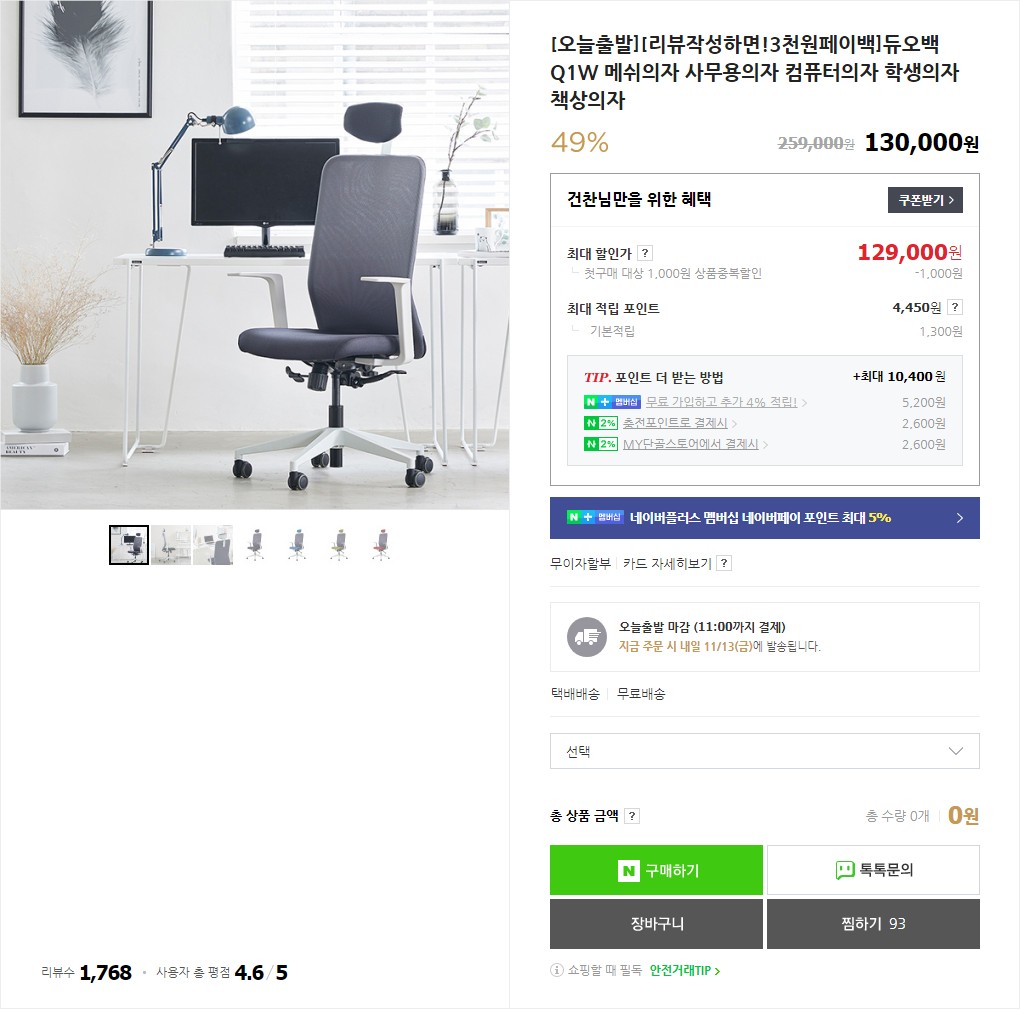Image resolution: width=1020 pixels, height=1009 pixels.
Task: Toggle 찜하기 93 wishlist button
Action: (873, 924)
